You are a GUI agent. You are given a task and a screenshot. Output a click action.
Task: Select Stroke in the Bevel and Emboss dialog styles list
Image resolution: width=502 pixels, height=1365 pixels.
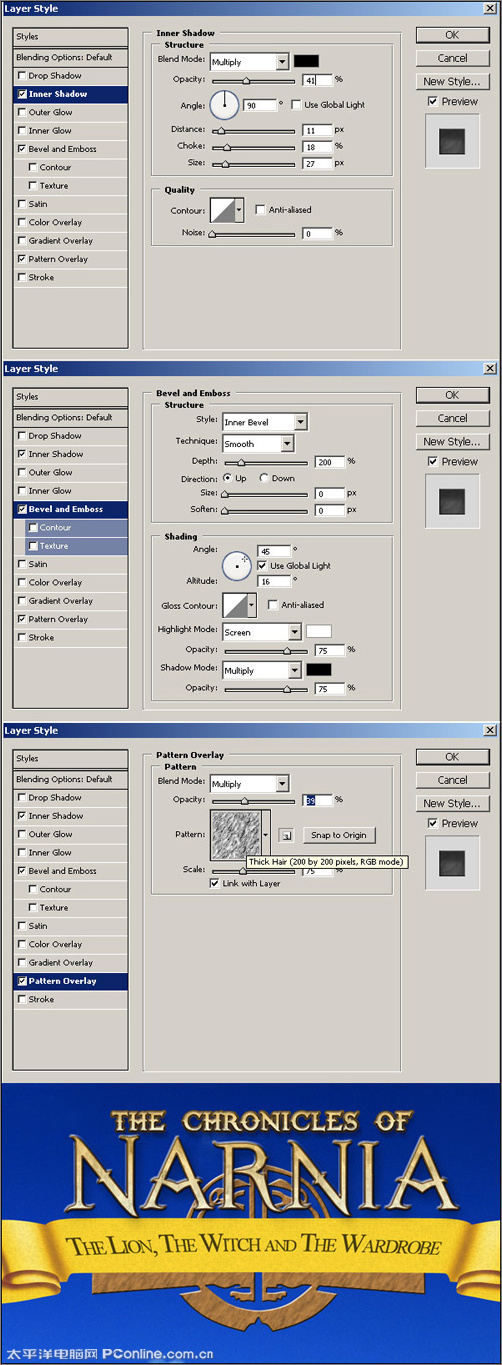(71, 637)
